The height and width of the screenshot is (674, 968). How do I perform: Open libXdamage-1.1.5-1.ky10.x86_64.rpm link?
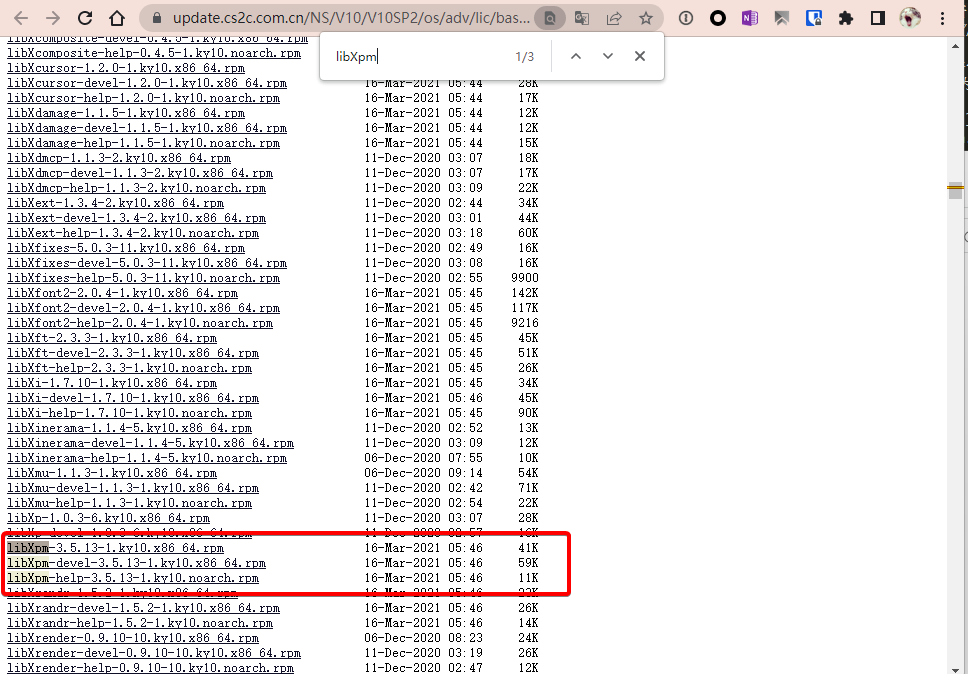click(x=126, y=113)
